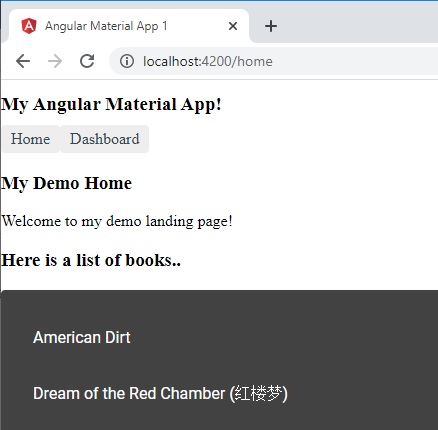
Task: Reload the page with refresh icon
Action: click(x=87, y=61)
